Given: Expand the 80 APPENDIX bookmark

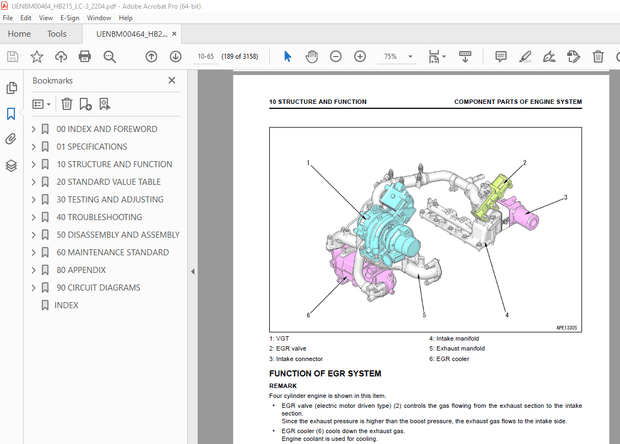Looking at the screenshot, I should point(34,270).
